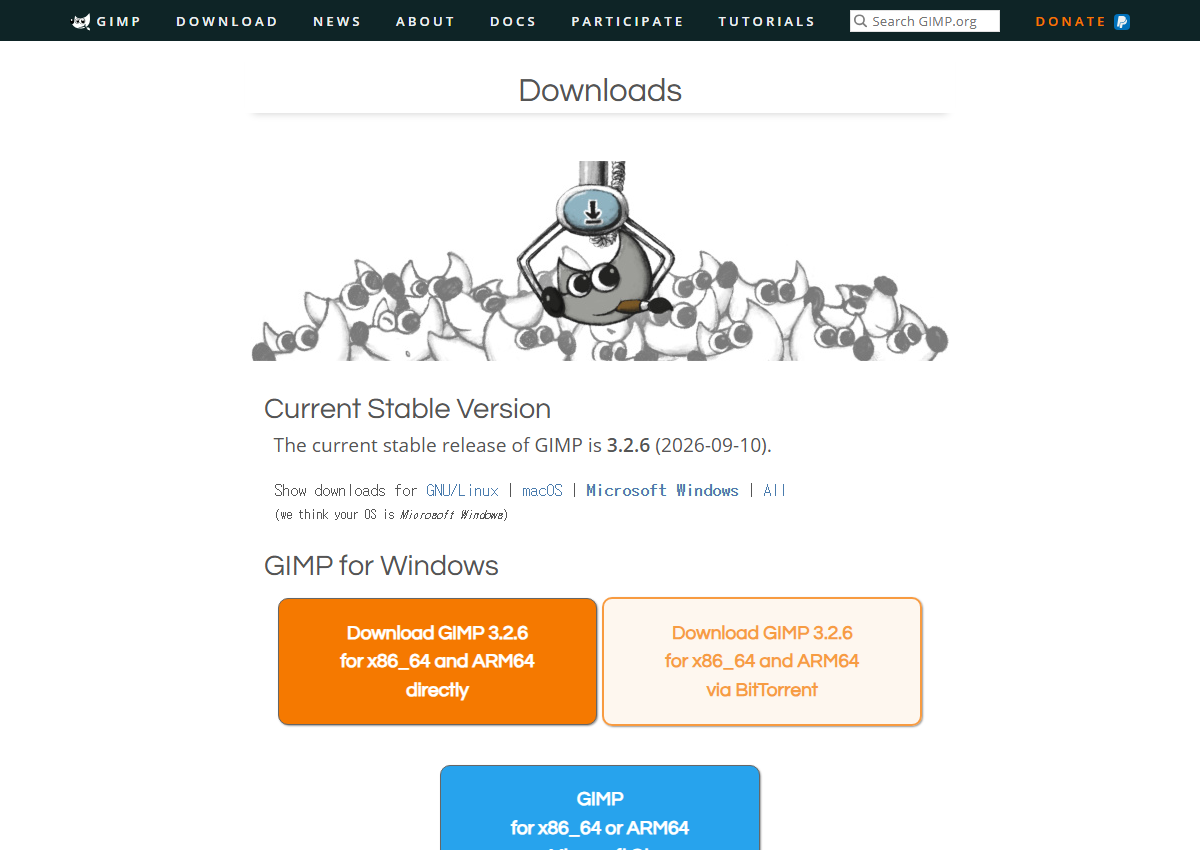
Task: Click the Donate link in header
Action: pyautogui.click(x=1071, y=21)
